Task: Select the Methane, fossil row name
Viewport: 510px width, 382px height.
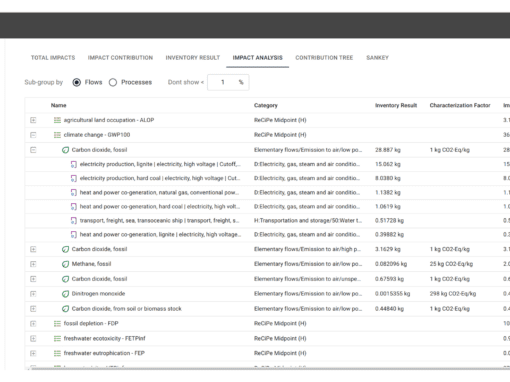Action: (91, 264)
